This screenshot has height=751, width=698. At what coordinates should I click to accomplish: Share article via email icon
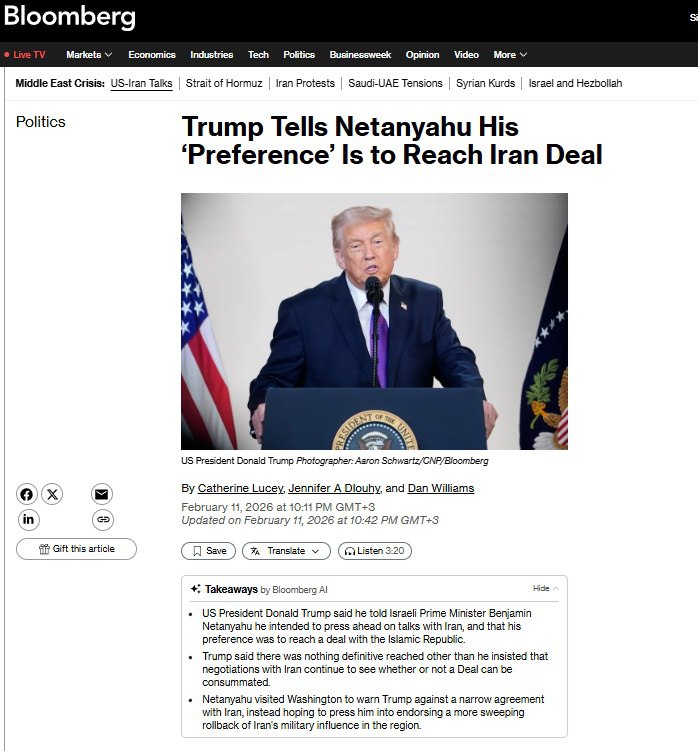tap(102, 494)
